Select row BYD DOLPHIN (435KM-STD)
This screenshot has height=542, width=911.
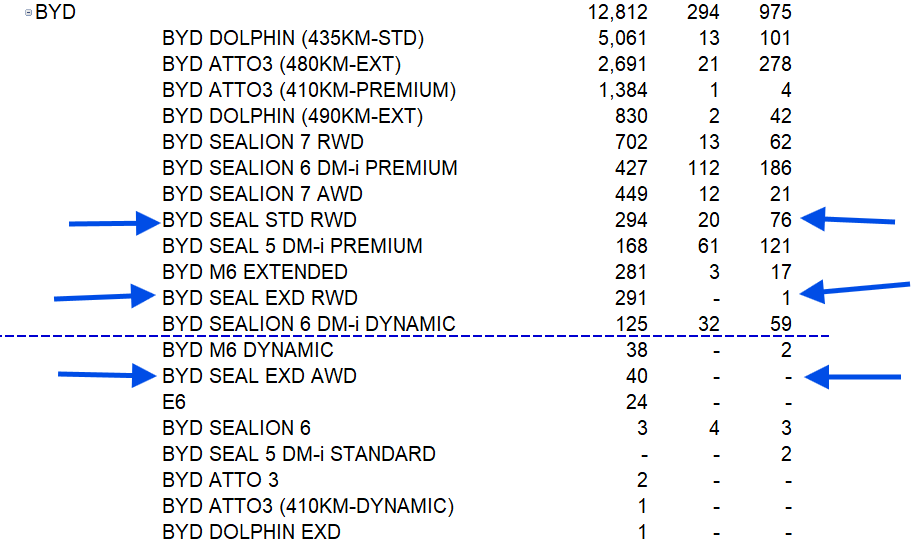click(x=293, y=38)
